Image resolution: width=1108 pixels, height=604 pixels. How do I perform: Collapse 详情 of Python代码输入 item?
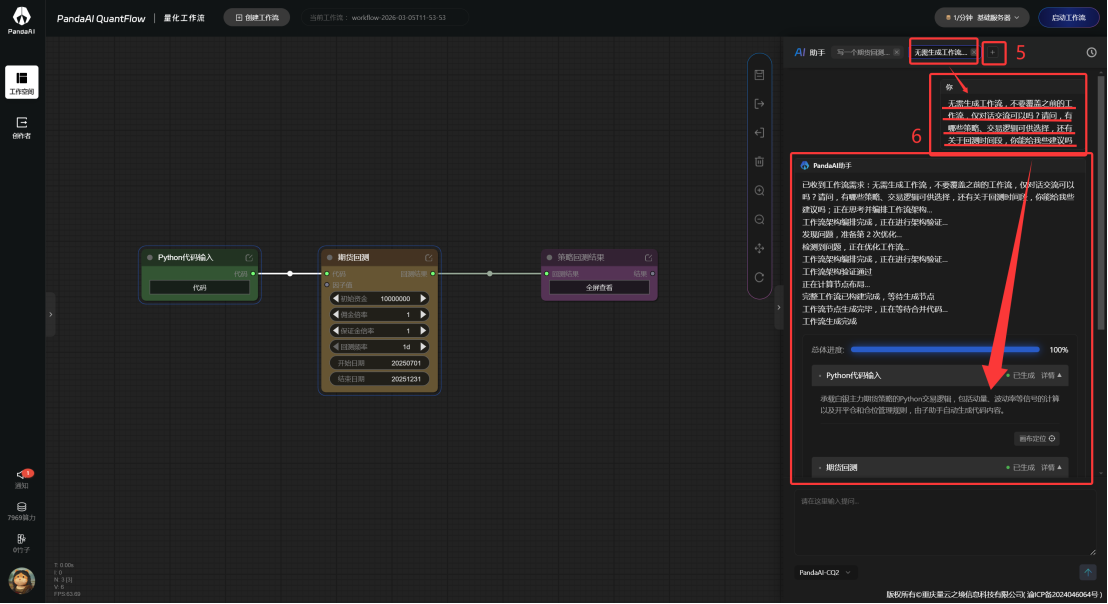coord(1051,376)
